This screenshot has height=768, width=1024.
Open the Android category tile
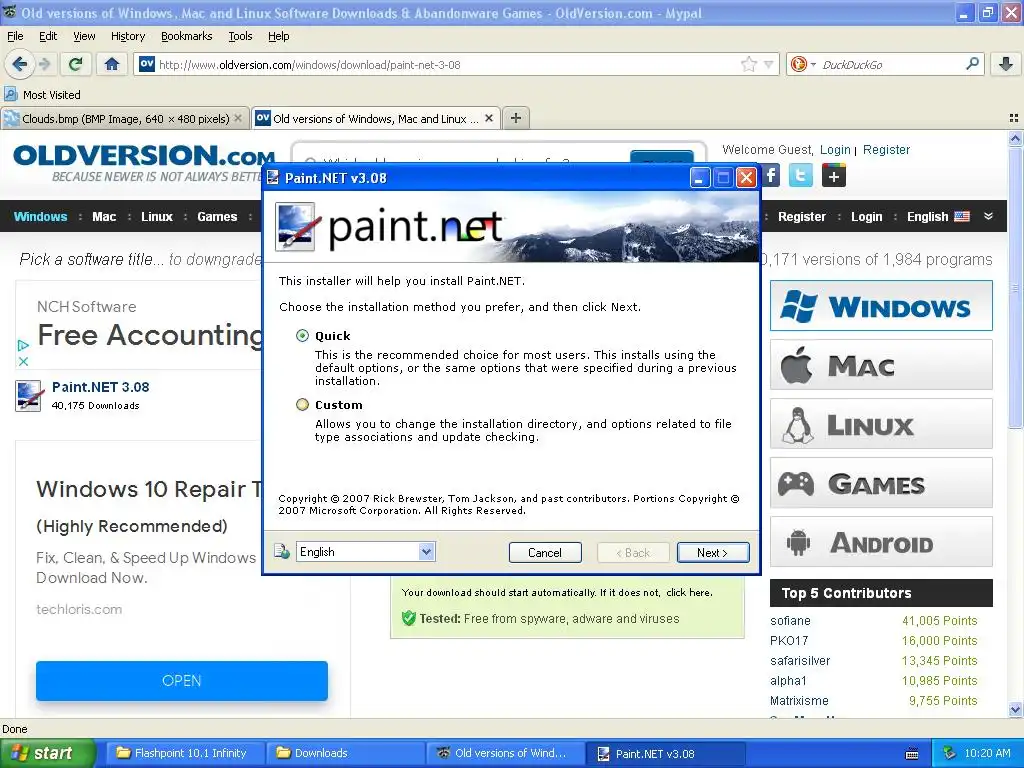881,542
